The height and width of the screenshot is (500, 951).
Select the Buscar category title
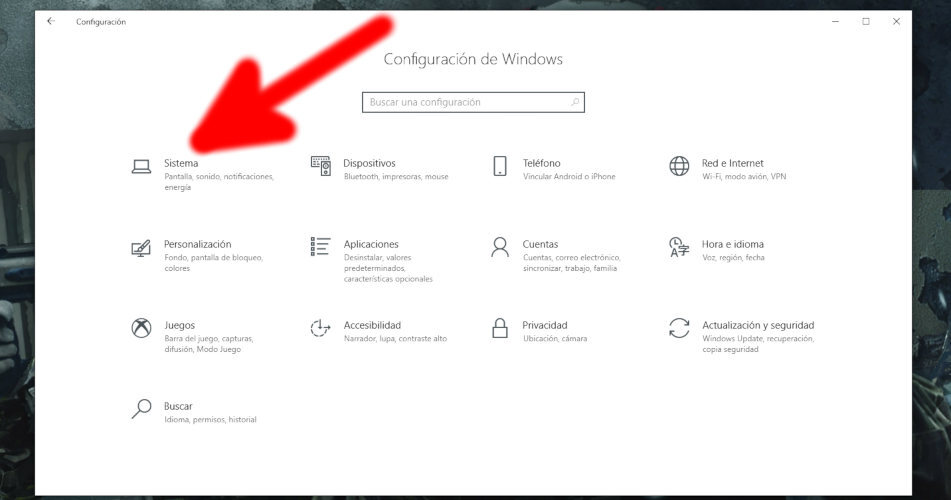tap(178, 406)
